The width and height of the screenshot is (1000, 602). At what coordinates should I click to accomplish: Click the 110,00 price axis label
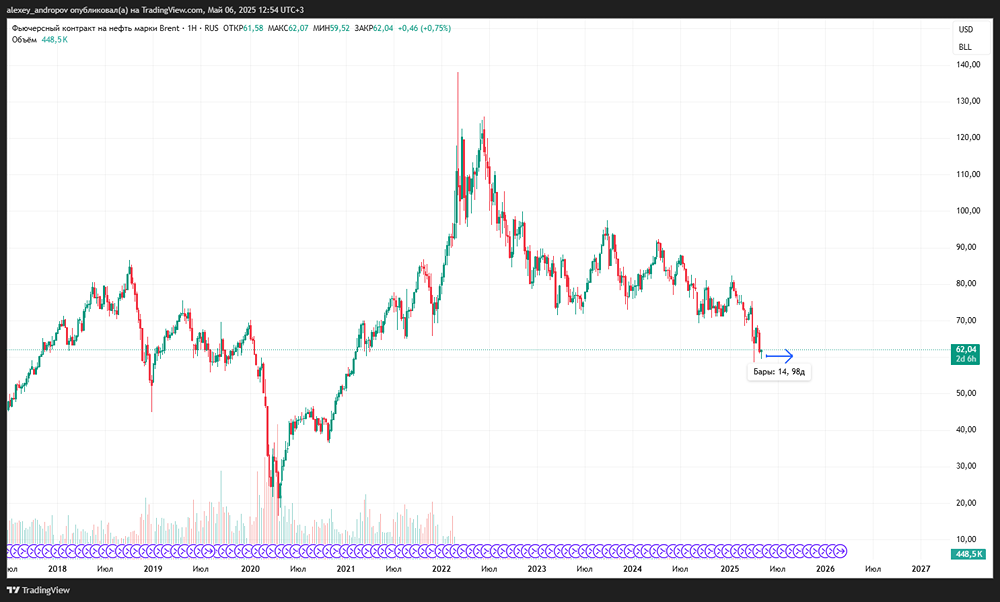[x=968, y=174]
